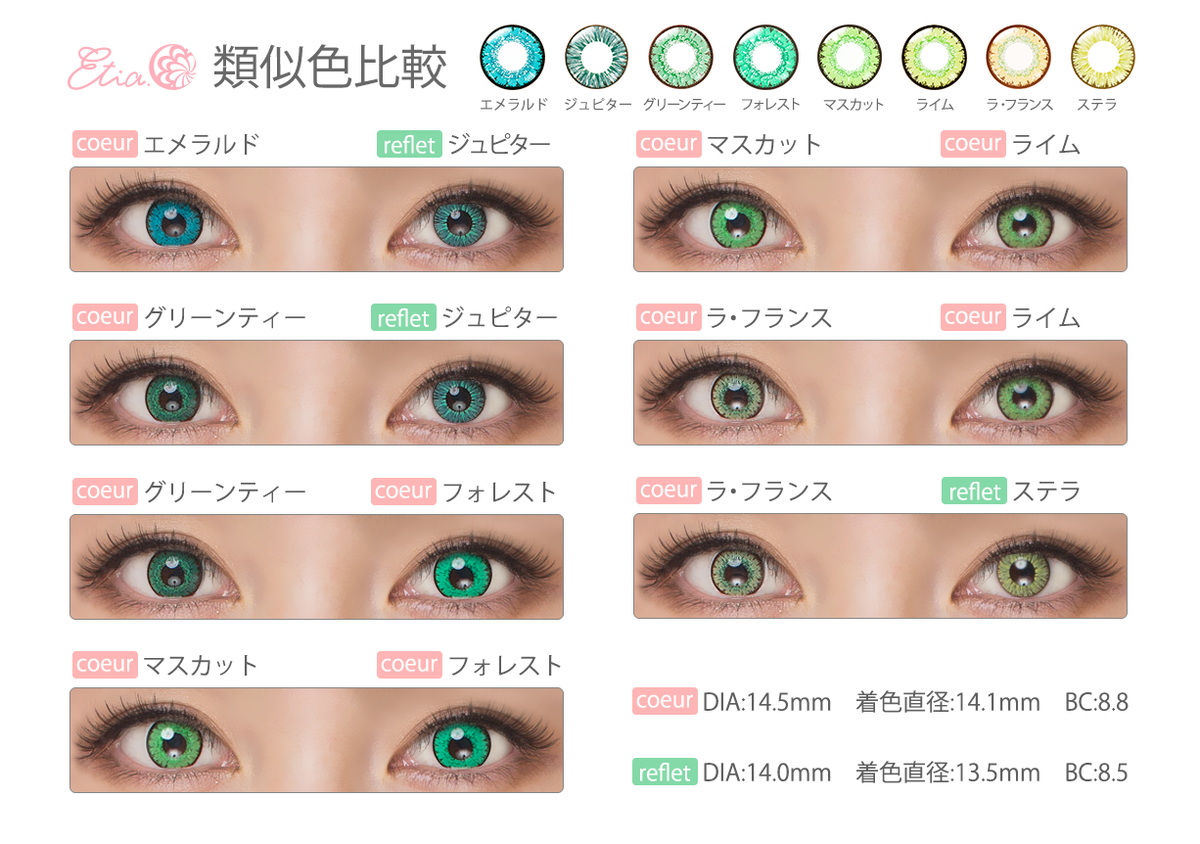Choose the グリーンティー lens icon in top row
Viewport: 1200px width, 844px height.
[x=681, y=57]
